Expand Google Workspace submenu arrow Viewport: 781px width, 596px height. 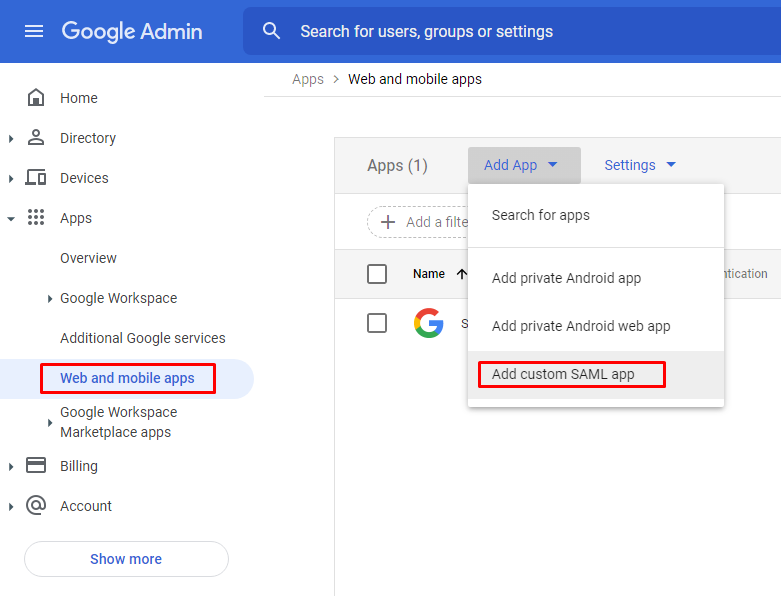(x=50, y=299)
